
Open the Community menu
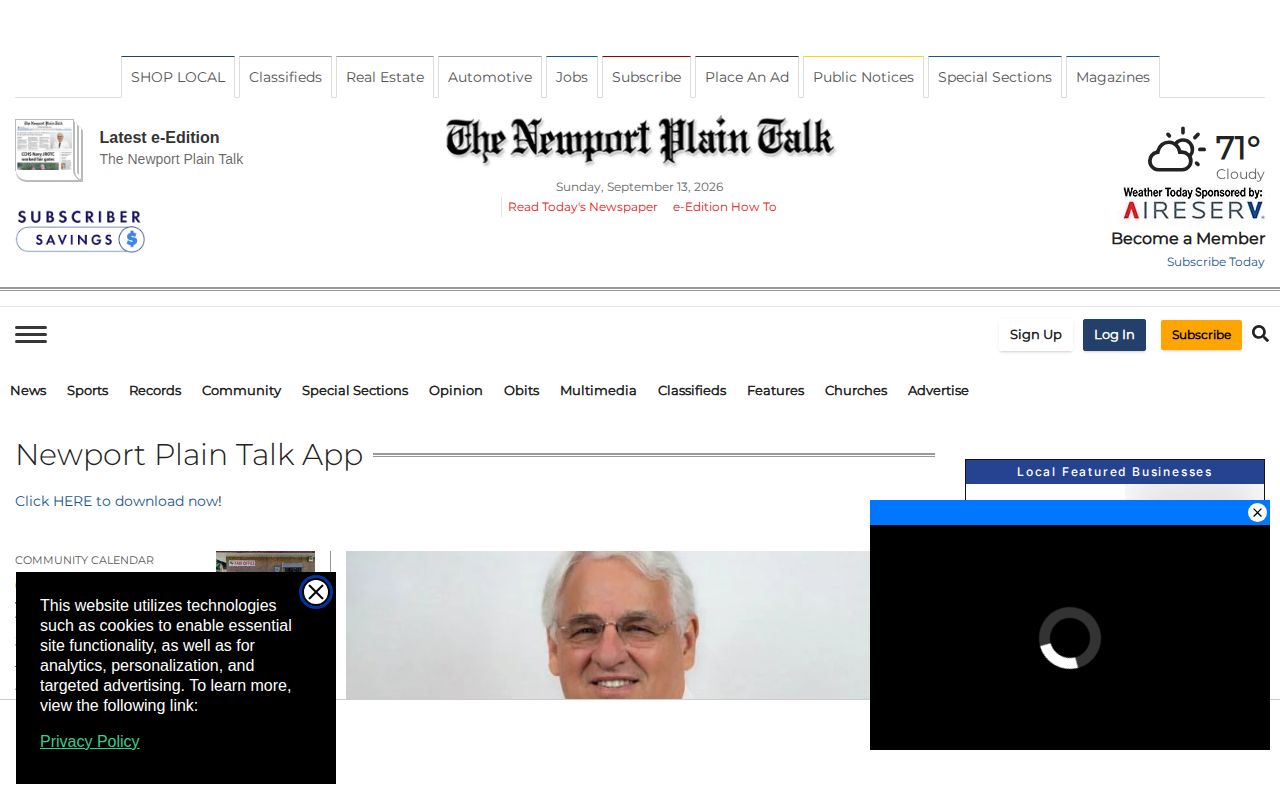(x=241, y=390)
